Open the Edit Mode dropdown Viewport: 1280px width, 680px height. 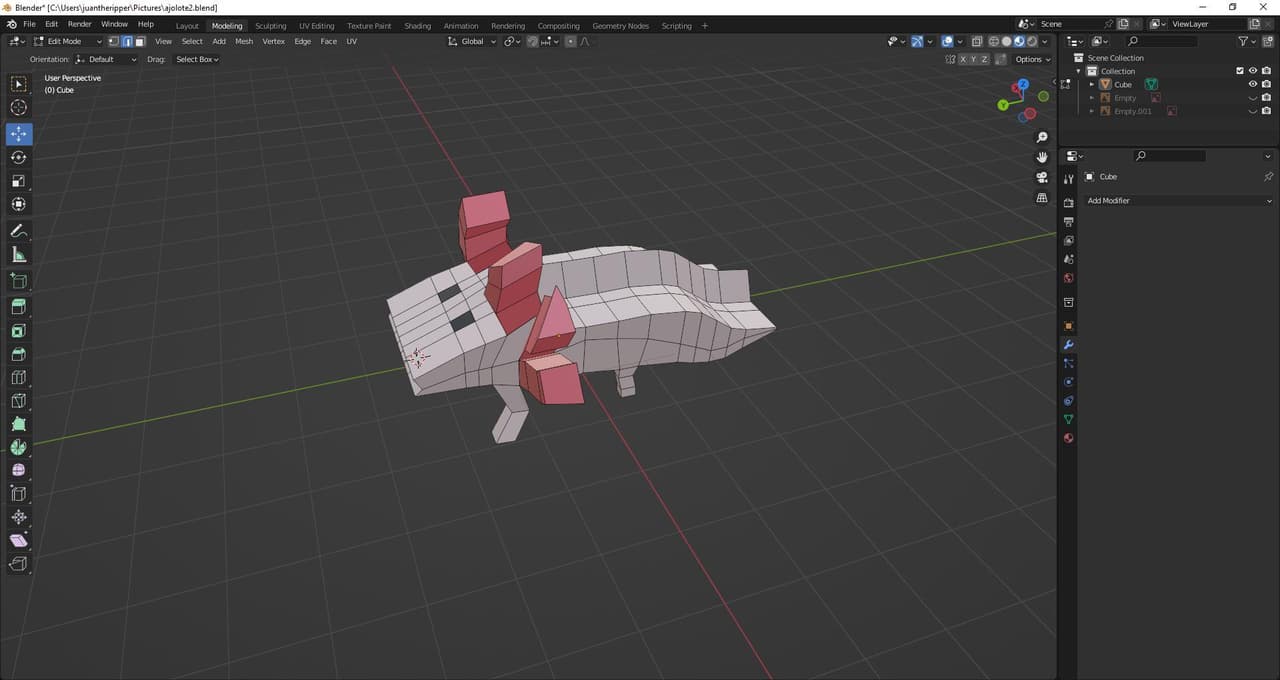coord(68,41)
